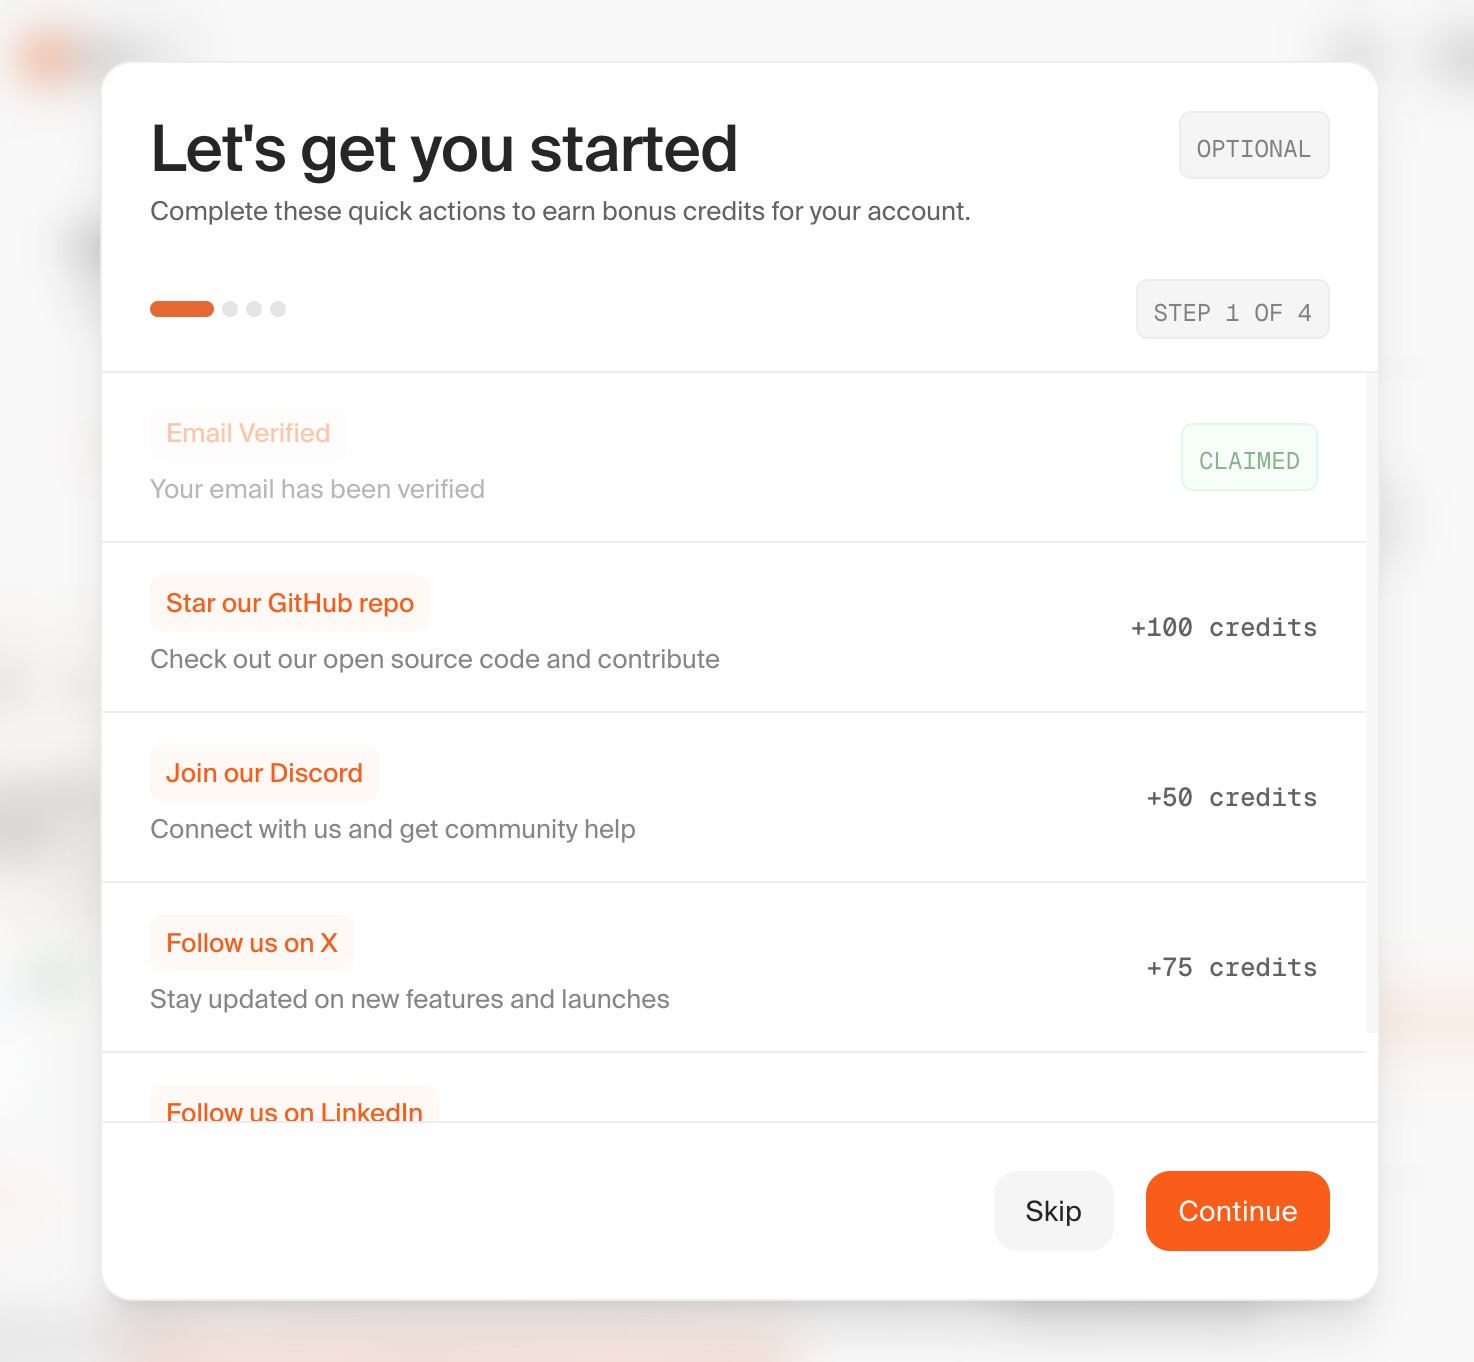Select the third progress step dot

[x=252, y=308]
